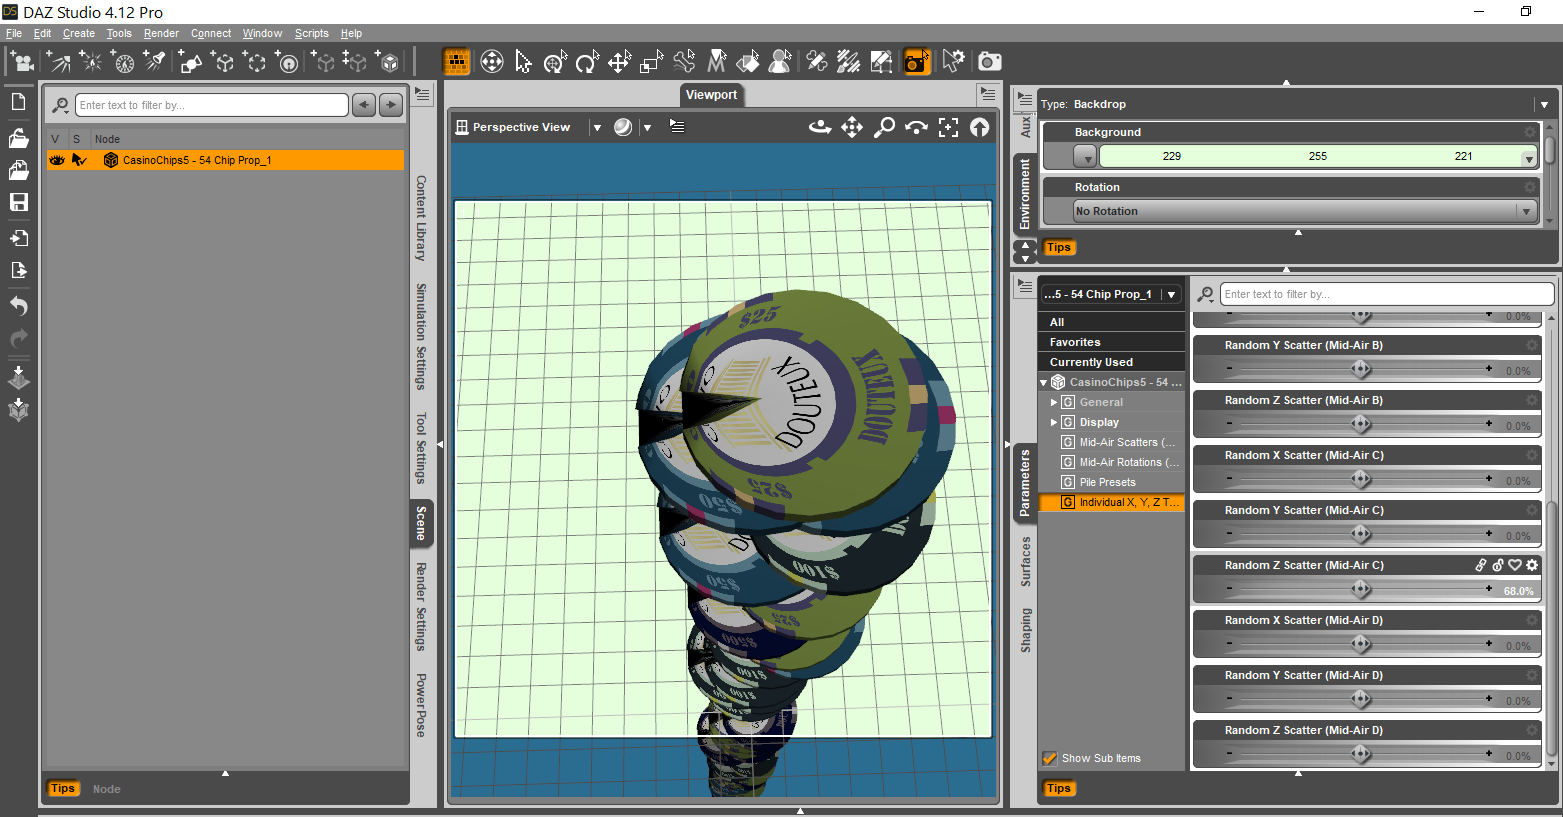The image size is (1563, 817).
Task: Activate the Node Selection arrow tool
Action: (x=523, y=62)
